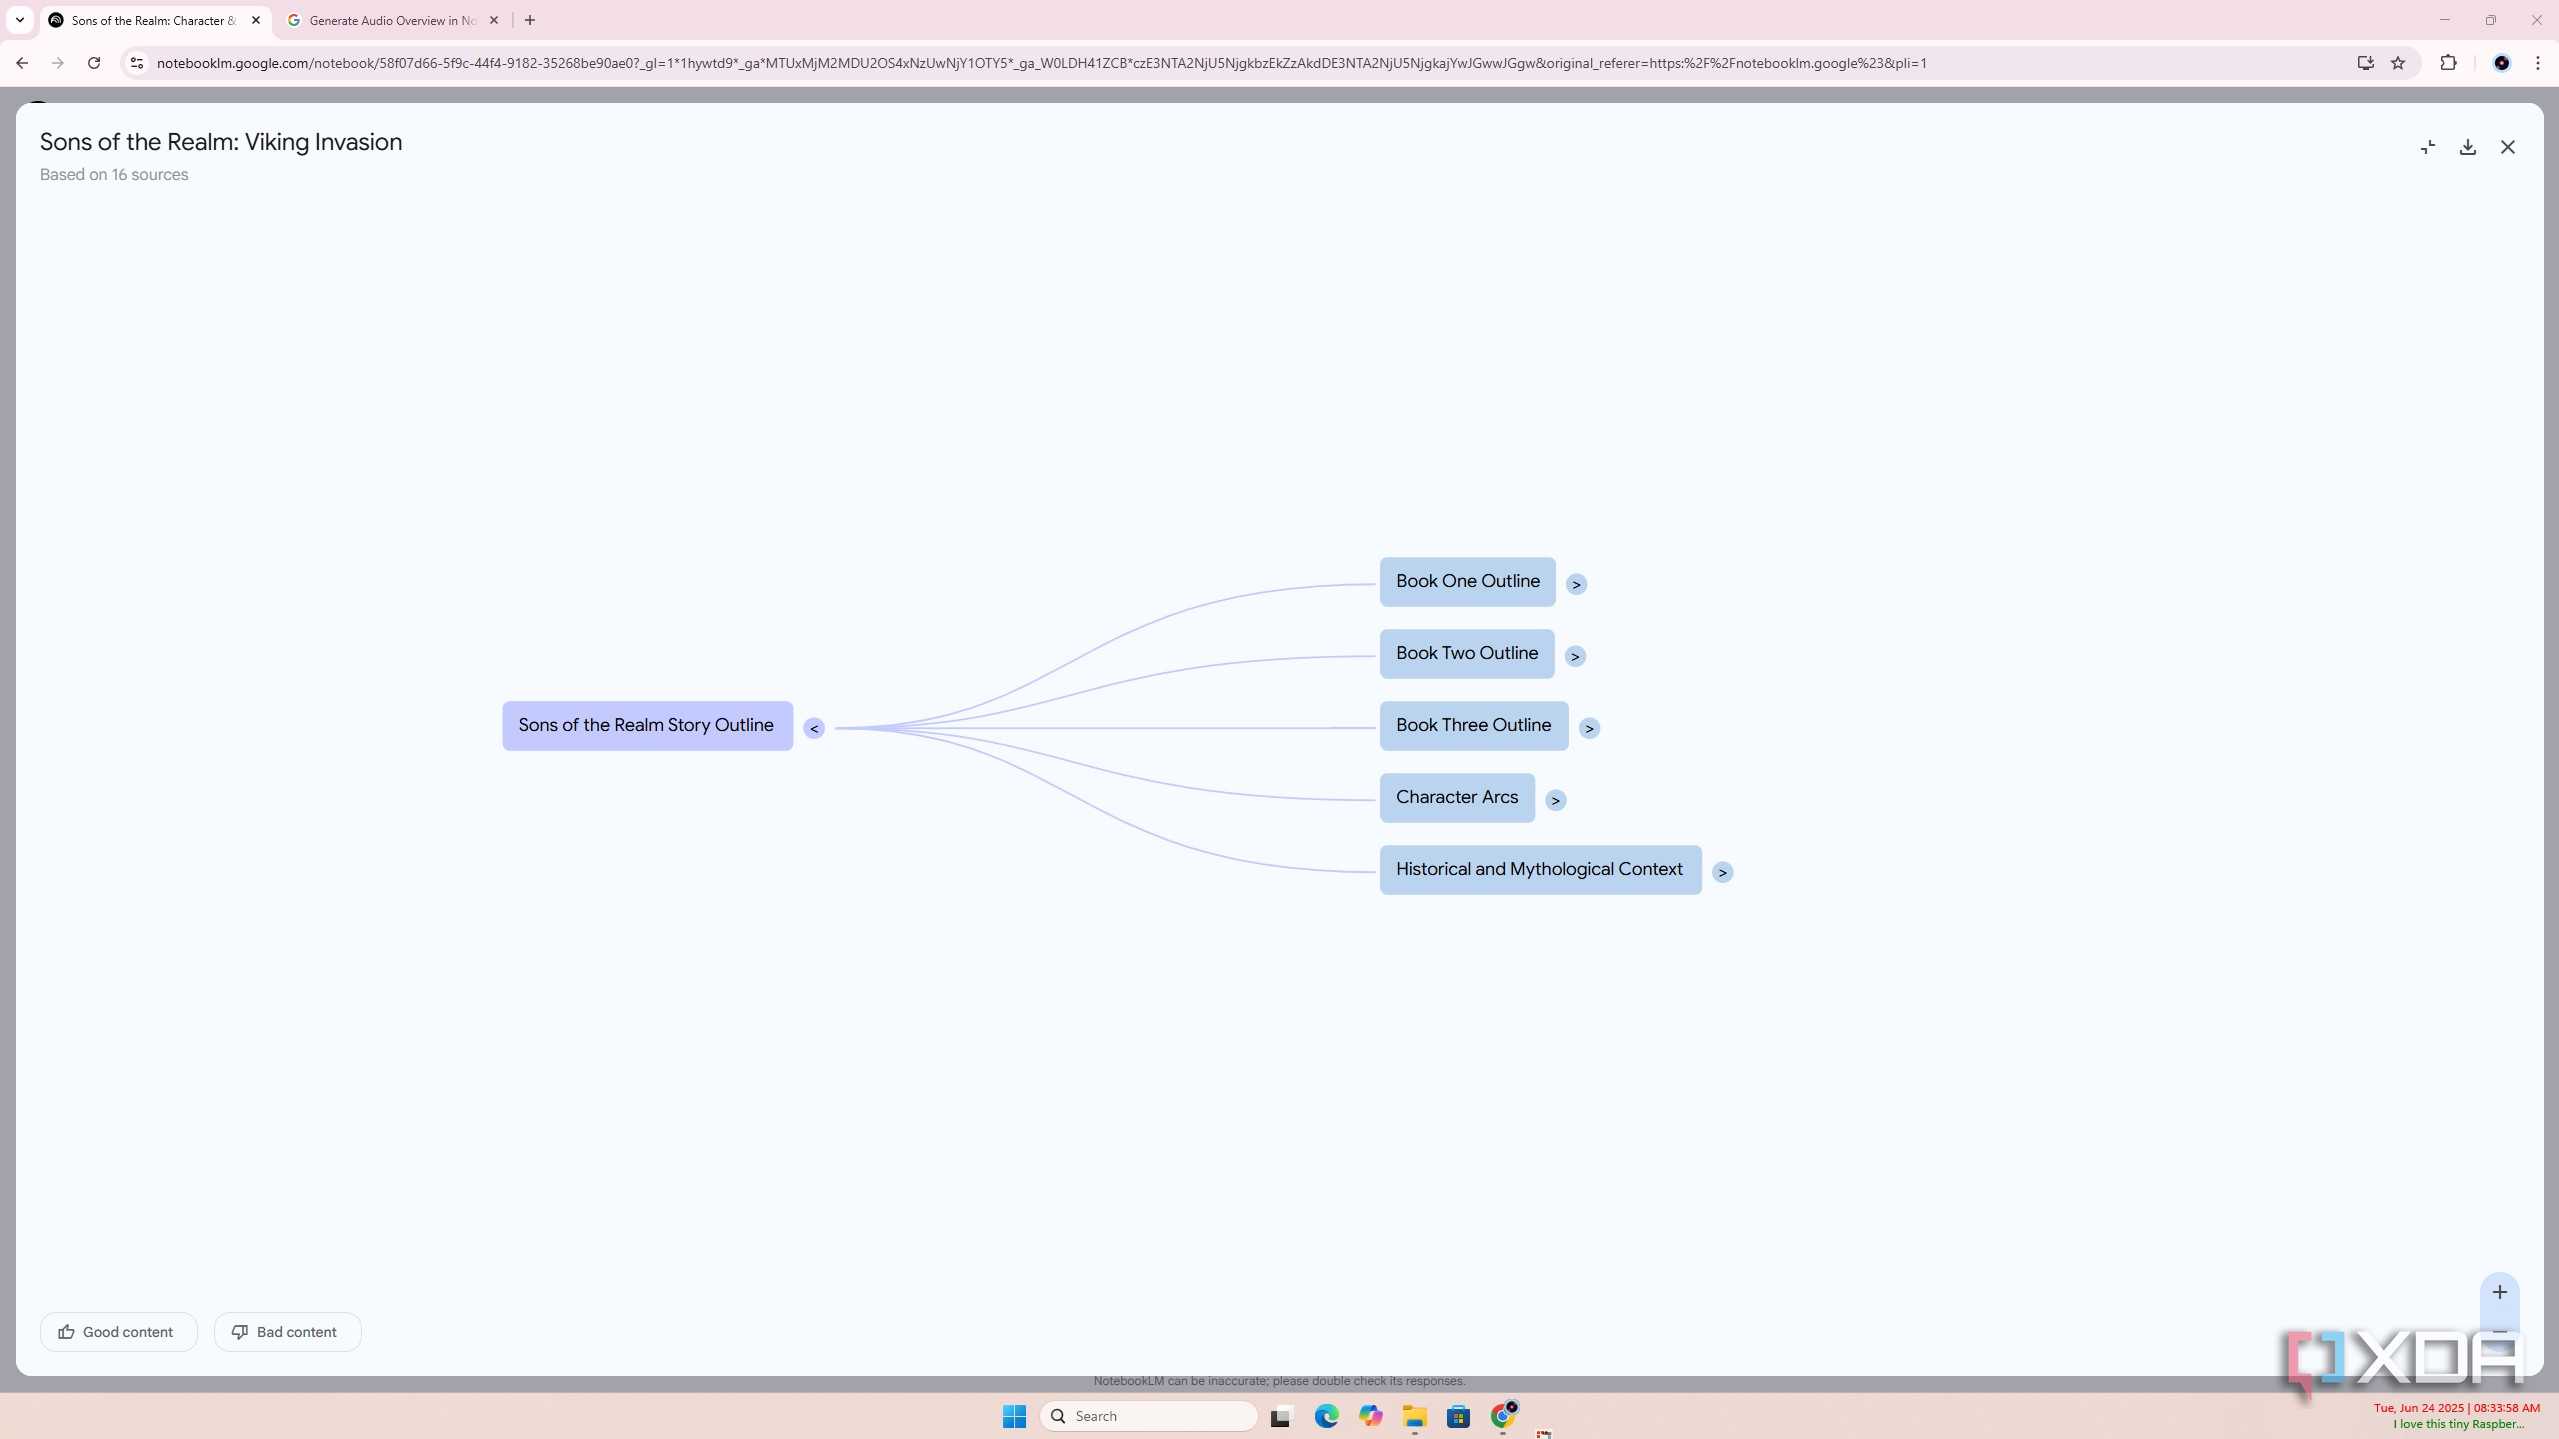Expand the Character Arcs node
Image resolution: width=2559 pixels, height=1439 pixels.
click(1555, 800)
